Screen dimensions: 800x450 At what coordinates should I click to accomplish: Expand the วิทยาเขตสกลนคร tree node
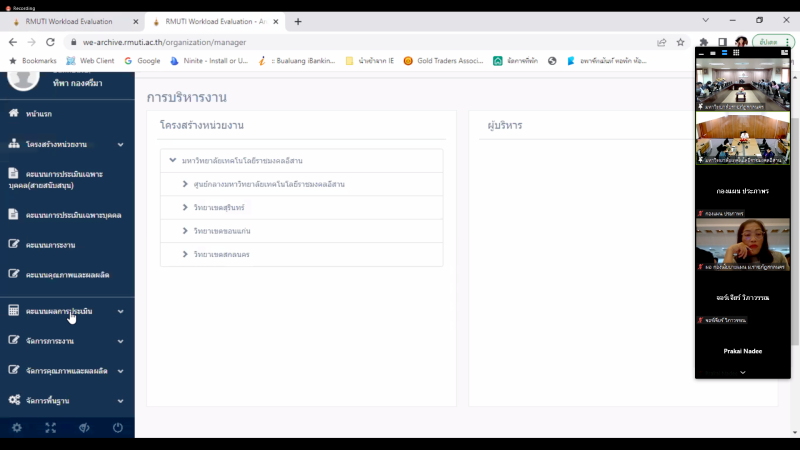(185, 254)
